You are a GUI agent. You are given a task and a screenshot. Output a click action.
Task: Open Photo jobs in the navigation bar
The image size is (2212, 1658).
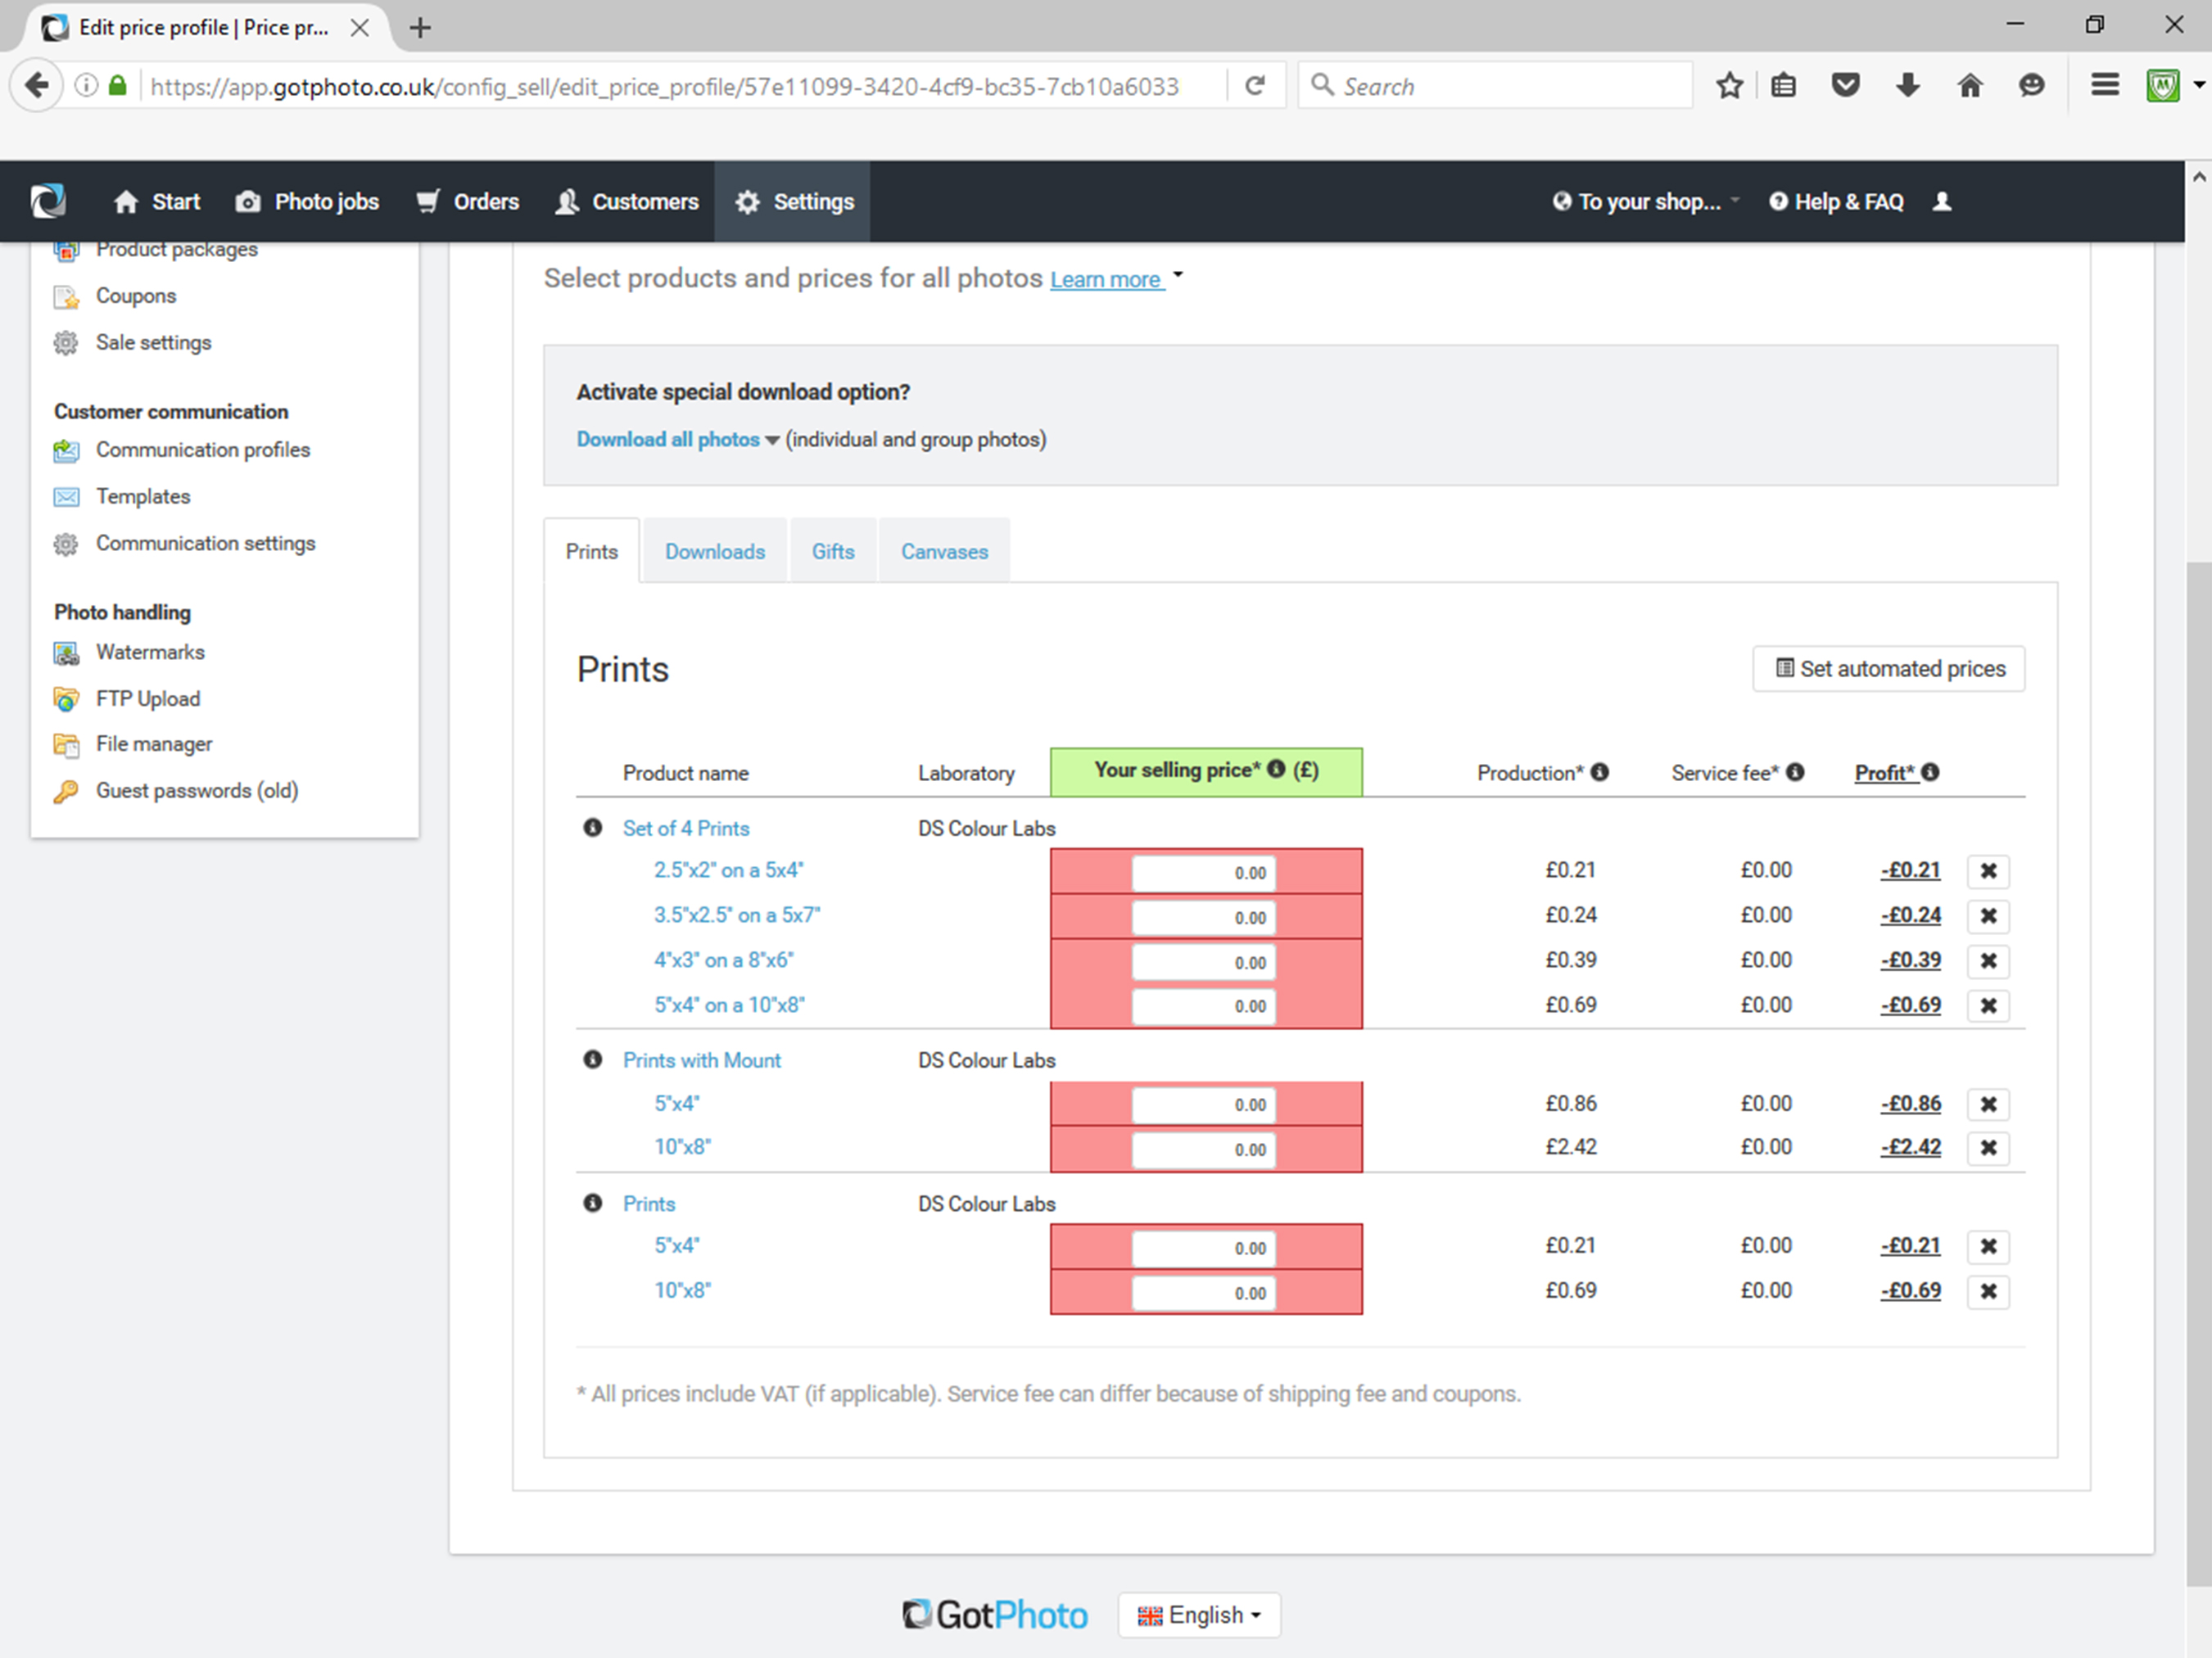(x=307, y=202)
